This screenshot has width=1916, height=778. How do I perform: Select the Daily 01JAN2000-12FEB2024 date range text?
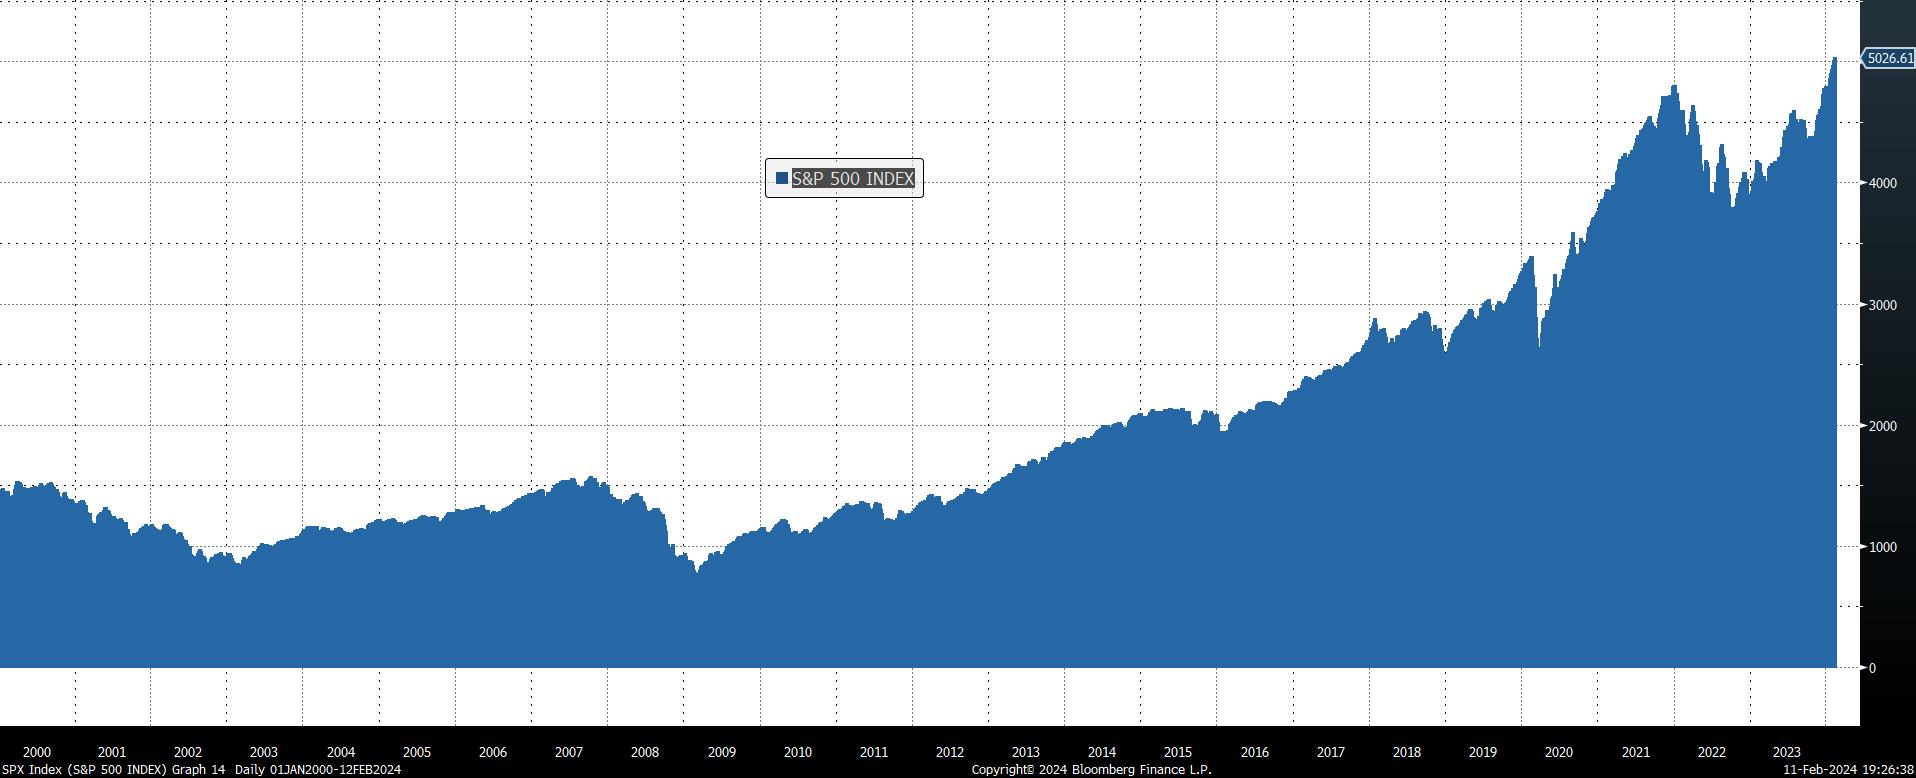pos(318,769)
